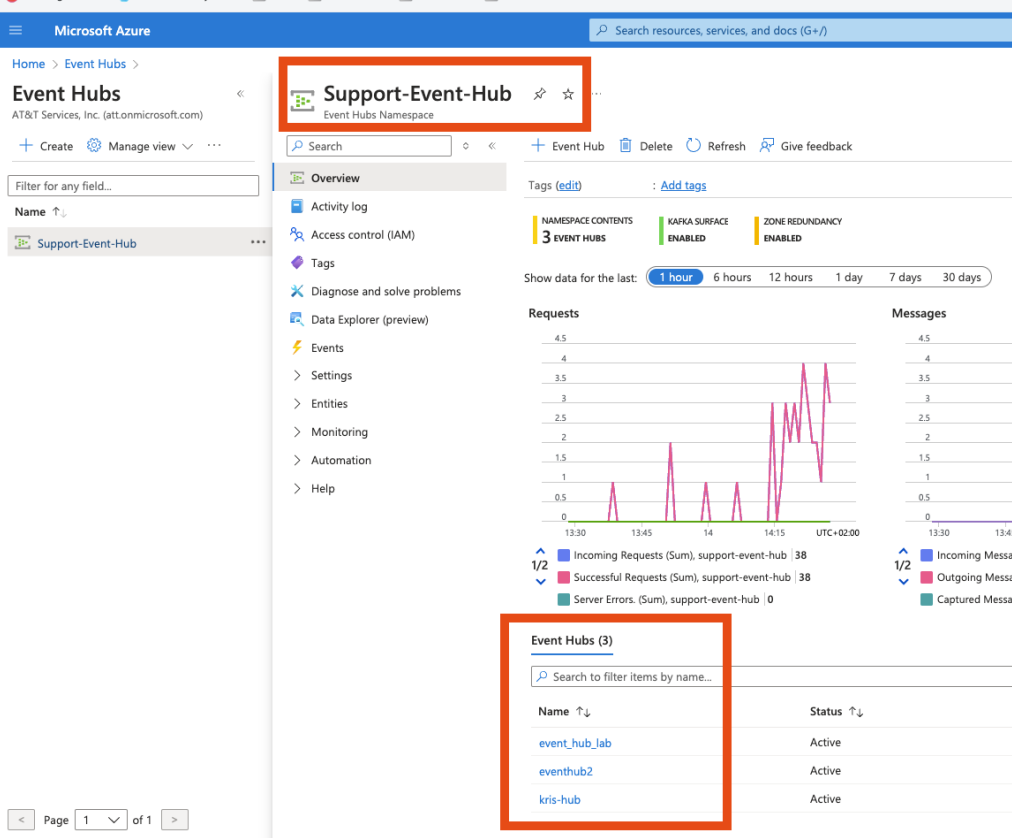Image resolution: width=1012 pixels, height=838 pixels.
Task: Focus the Filter for any field box
Action: click(133, 186)
